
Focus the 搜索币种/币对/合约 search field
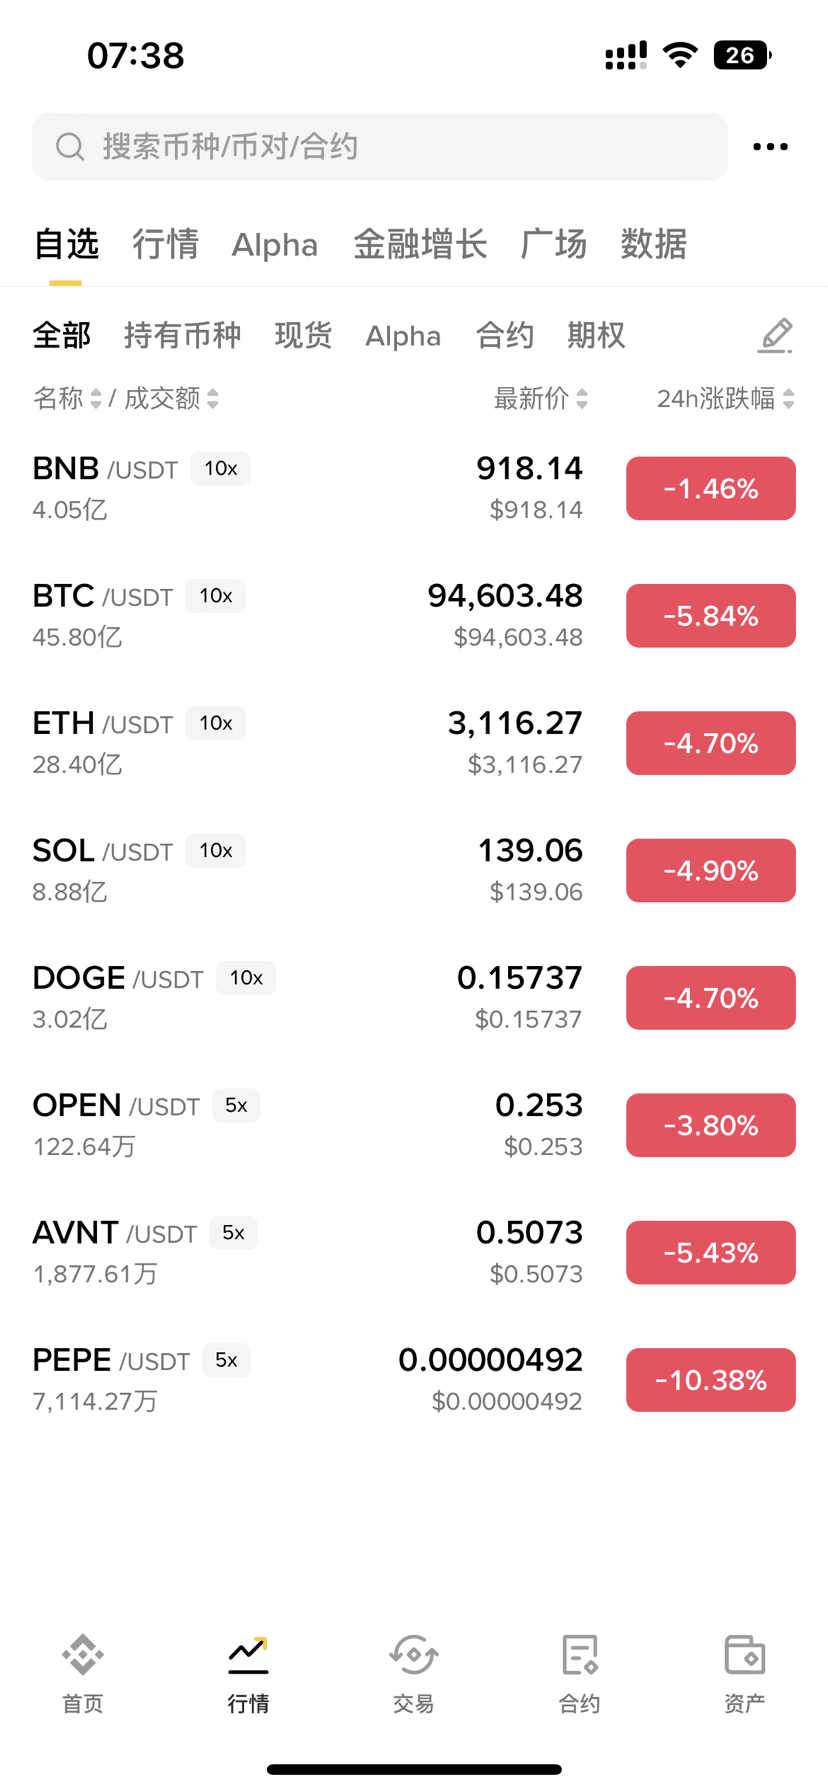coord(380,147)
